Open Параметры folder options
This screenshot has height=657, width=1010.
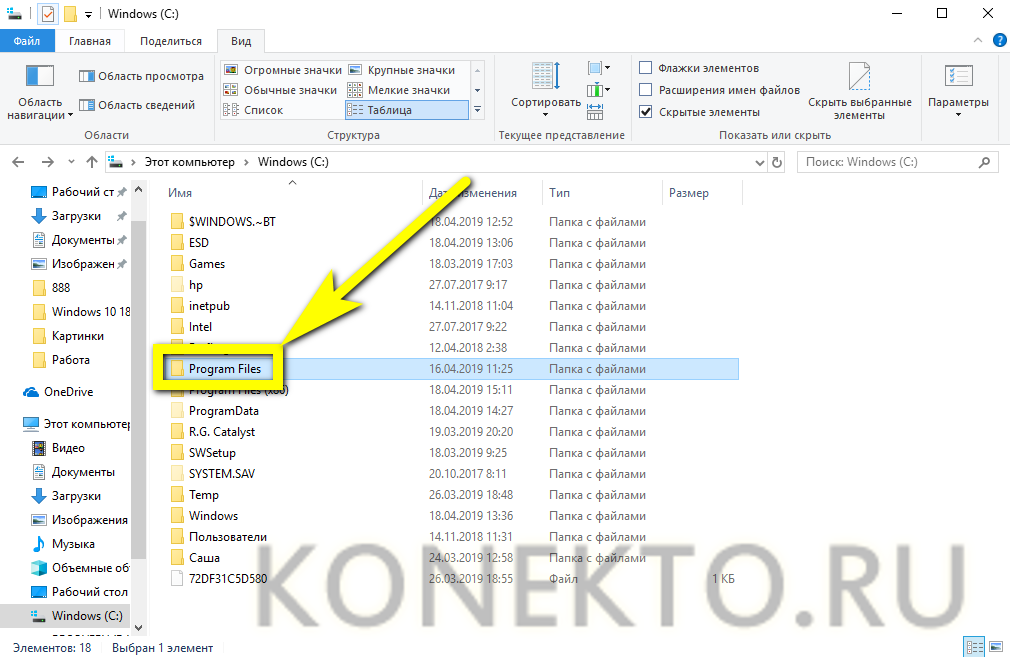click(x=958, y=90)
